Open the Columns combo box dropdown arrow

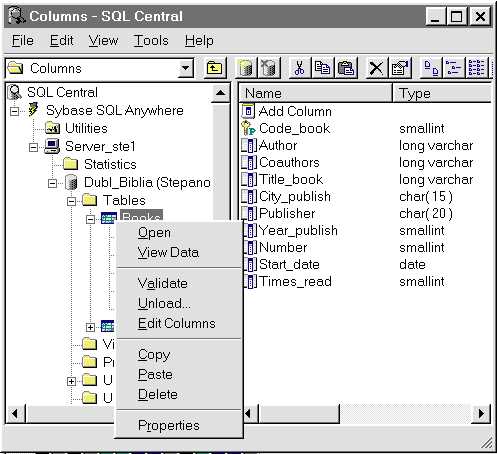pos(185,68)
